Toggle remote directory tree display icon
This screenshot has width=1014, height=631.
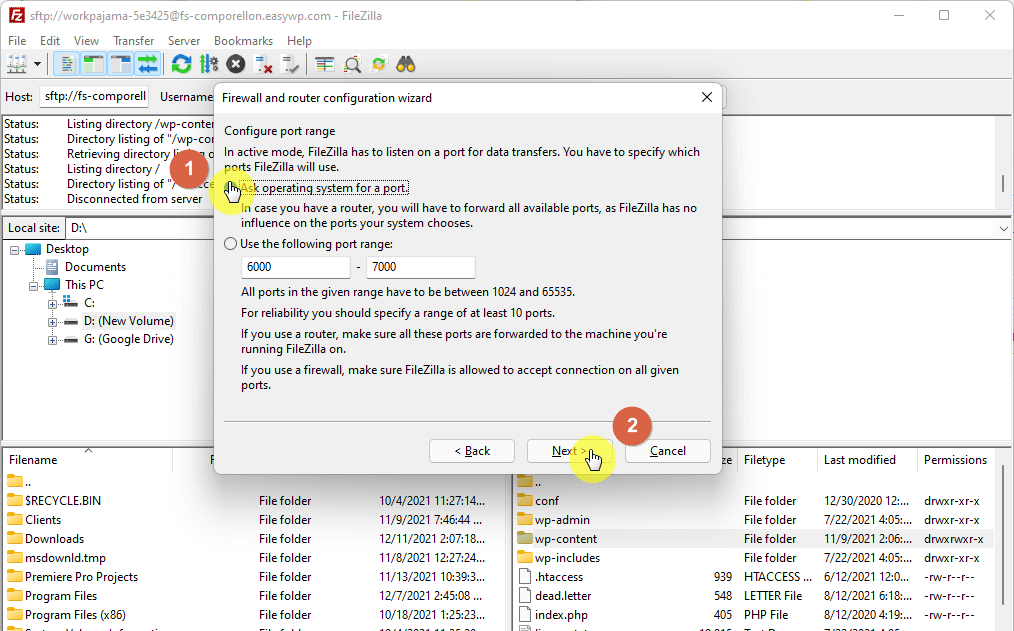click(121, 65)
